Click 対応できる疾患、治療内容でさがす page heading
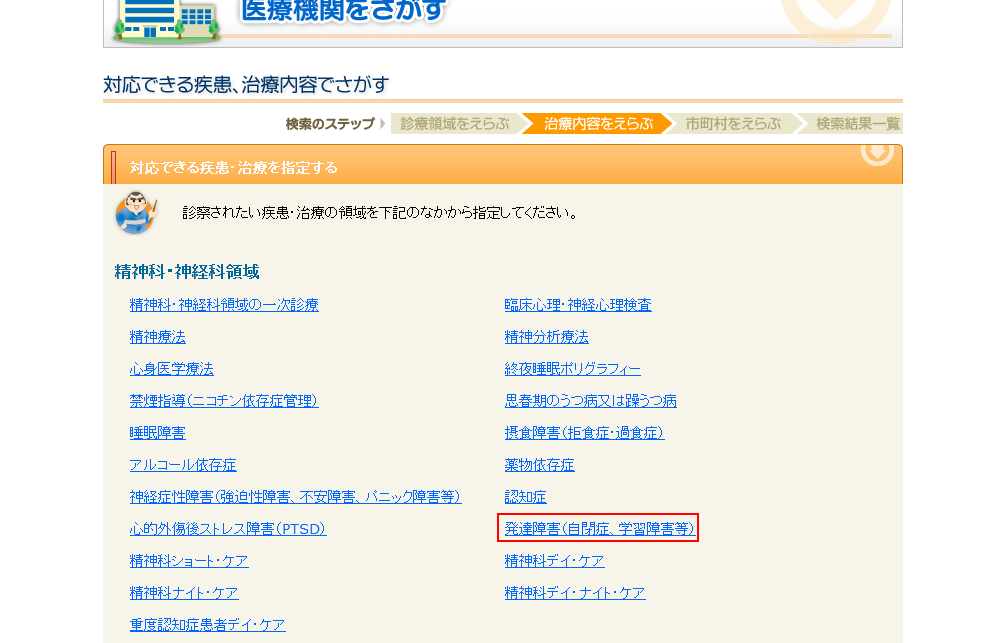 coord(246,85)
